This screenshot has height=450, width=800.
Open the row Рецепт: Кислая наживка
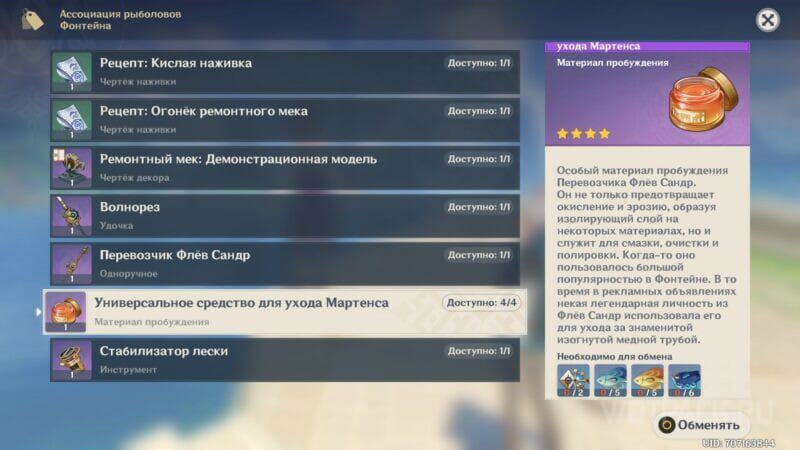(285, 72)
